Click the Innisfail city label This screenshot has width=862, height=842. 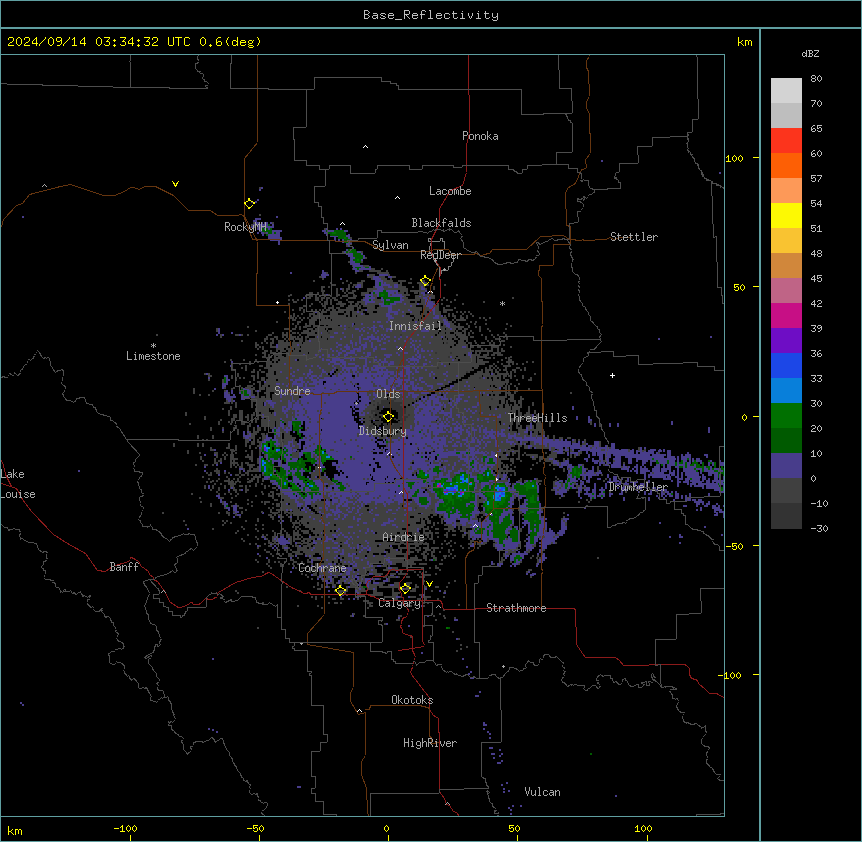(x=415, y=326)
